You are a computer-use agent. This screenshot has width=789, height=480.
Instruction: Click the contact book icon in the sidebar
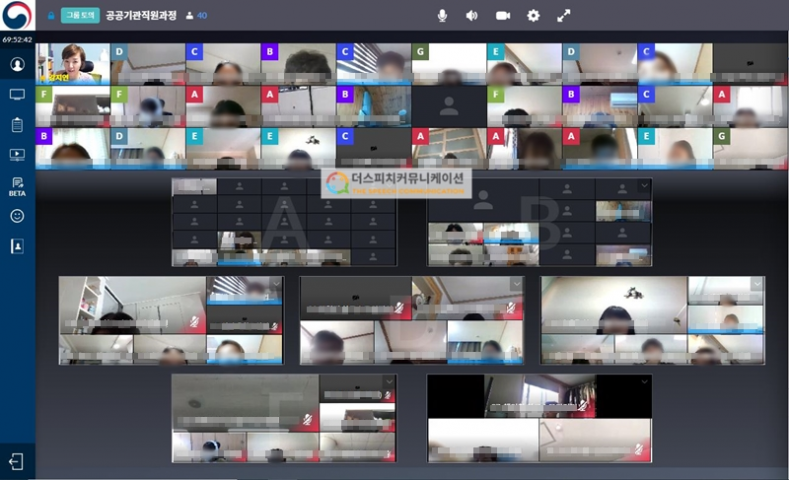tap(17, 246)
